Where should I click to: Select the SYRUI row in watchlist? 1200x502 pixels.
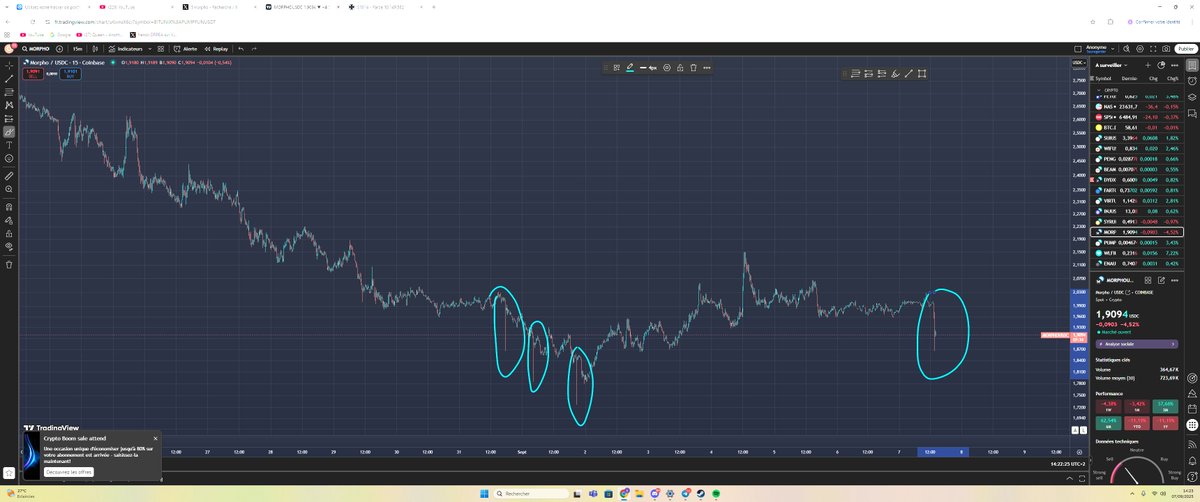point(1138,221)
